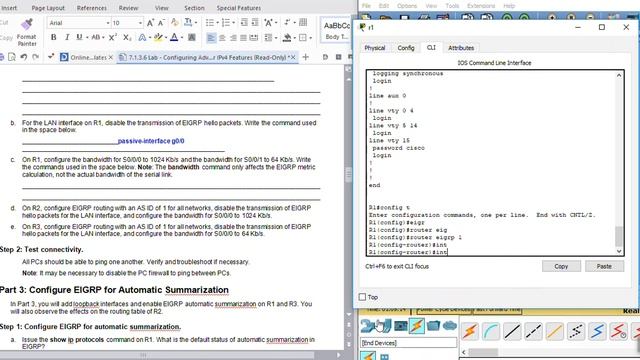Click print preview icon in quick access bar

[12, 57]
